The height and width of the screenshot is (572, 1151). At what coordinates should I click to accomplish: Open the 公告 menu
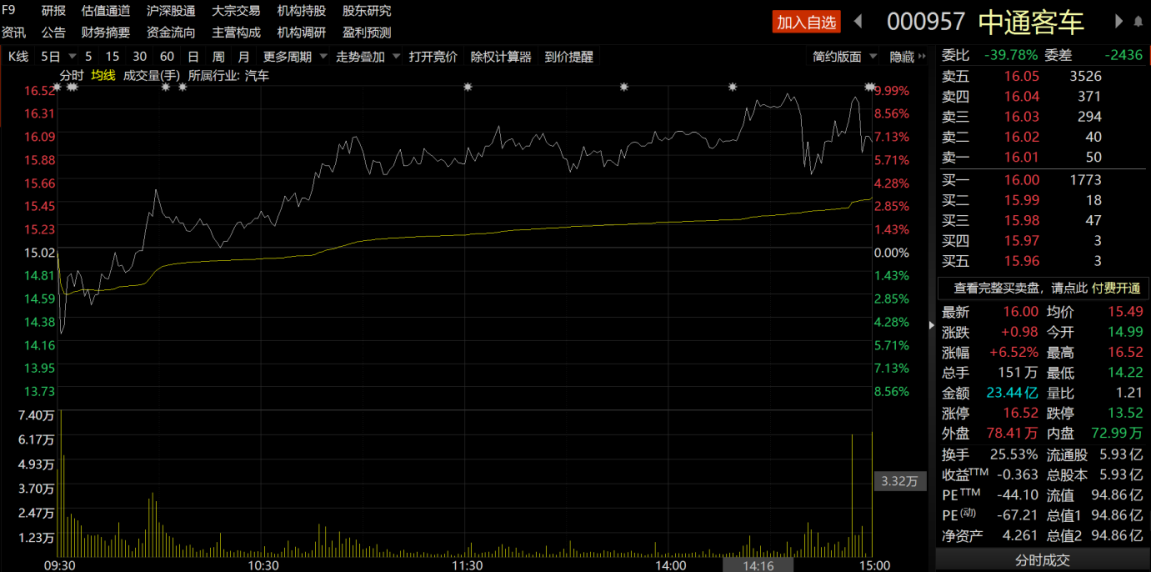[x=53, y=32]
